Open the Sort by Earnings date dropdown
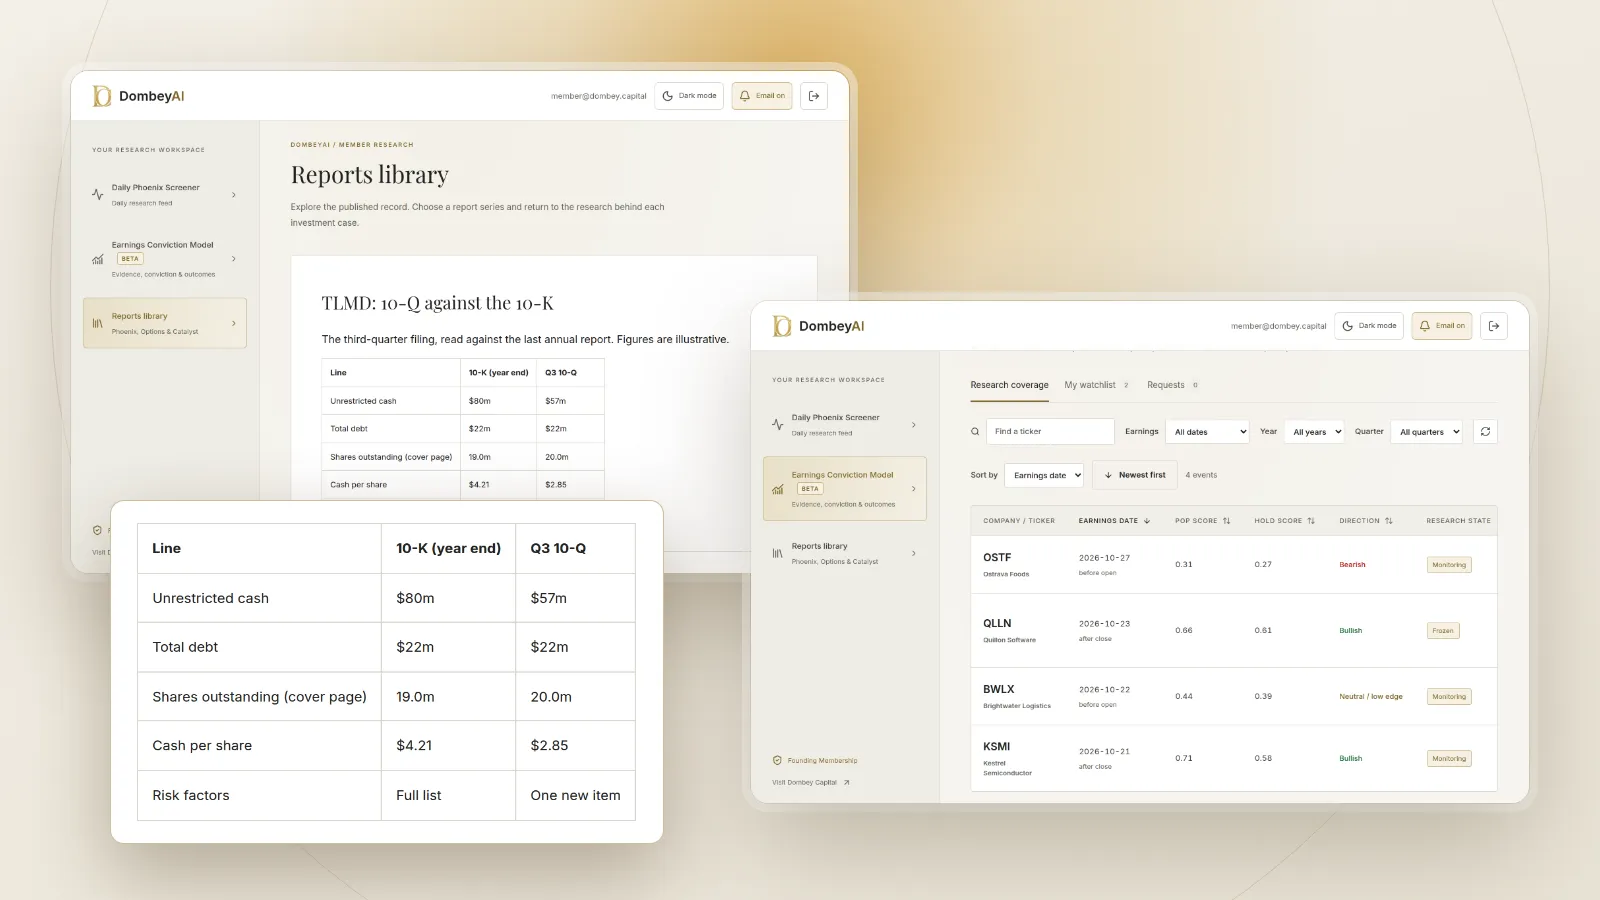 coord(1045,475)
